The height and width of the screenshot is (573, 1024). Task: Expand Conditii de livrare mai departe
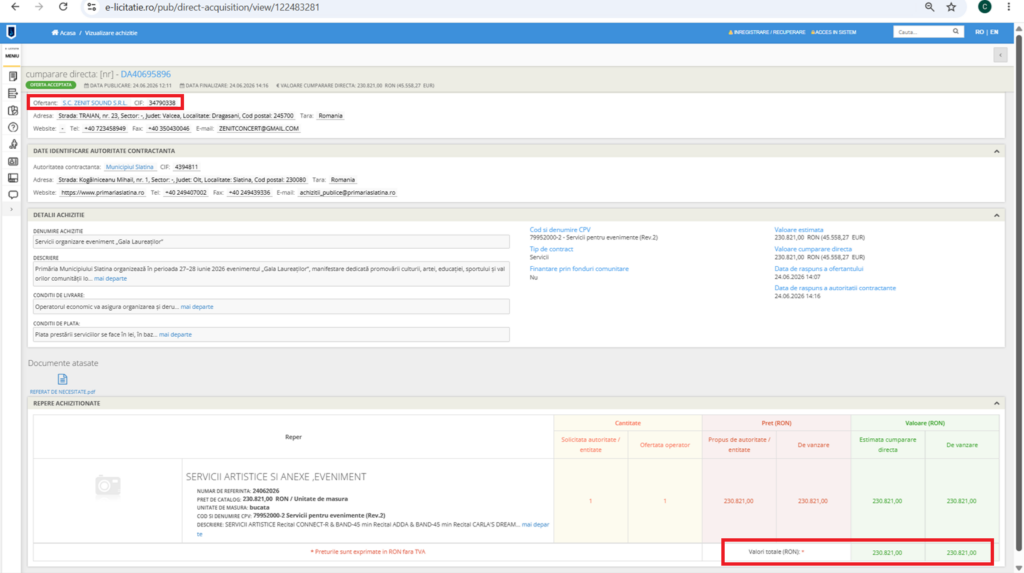197,306
